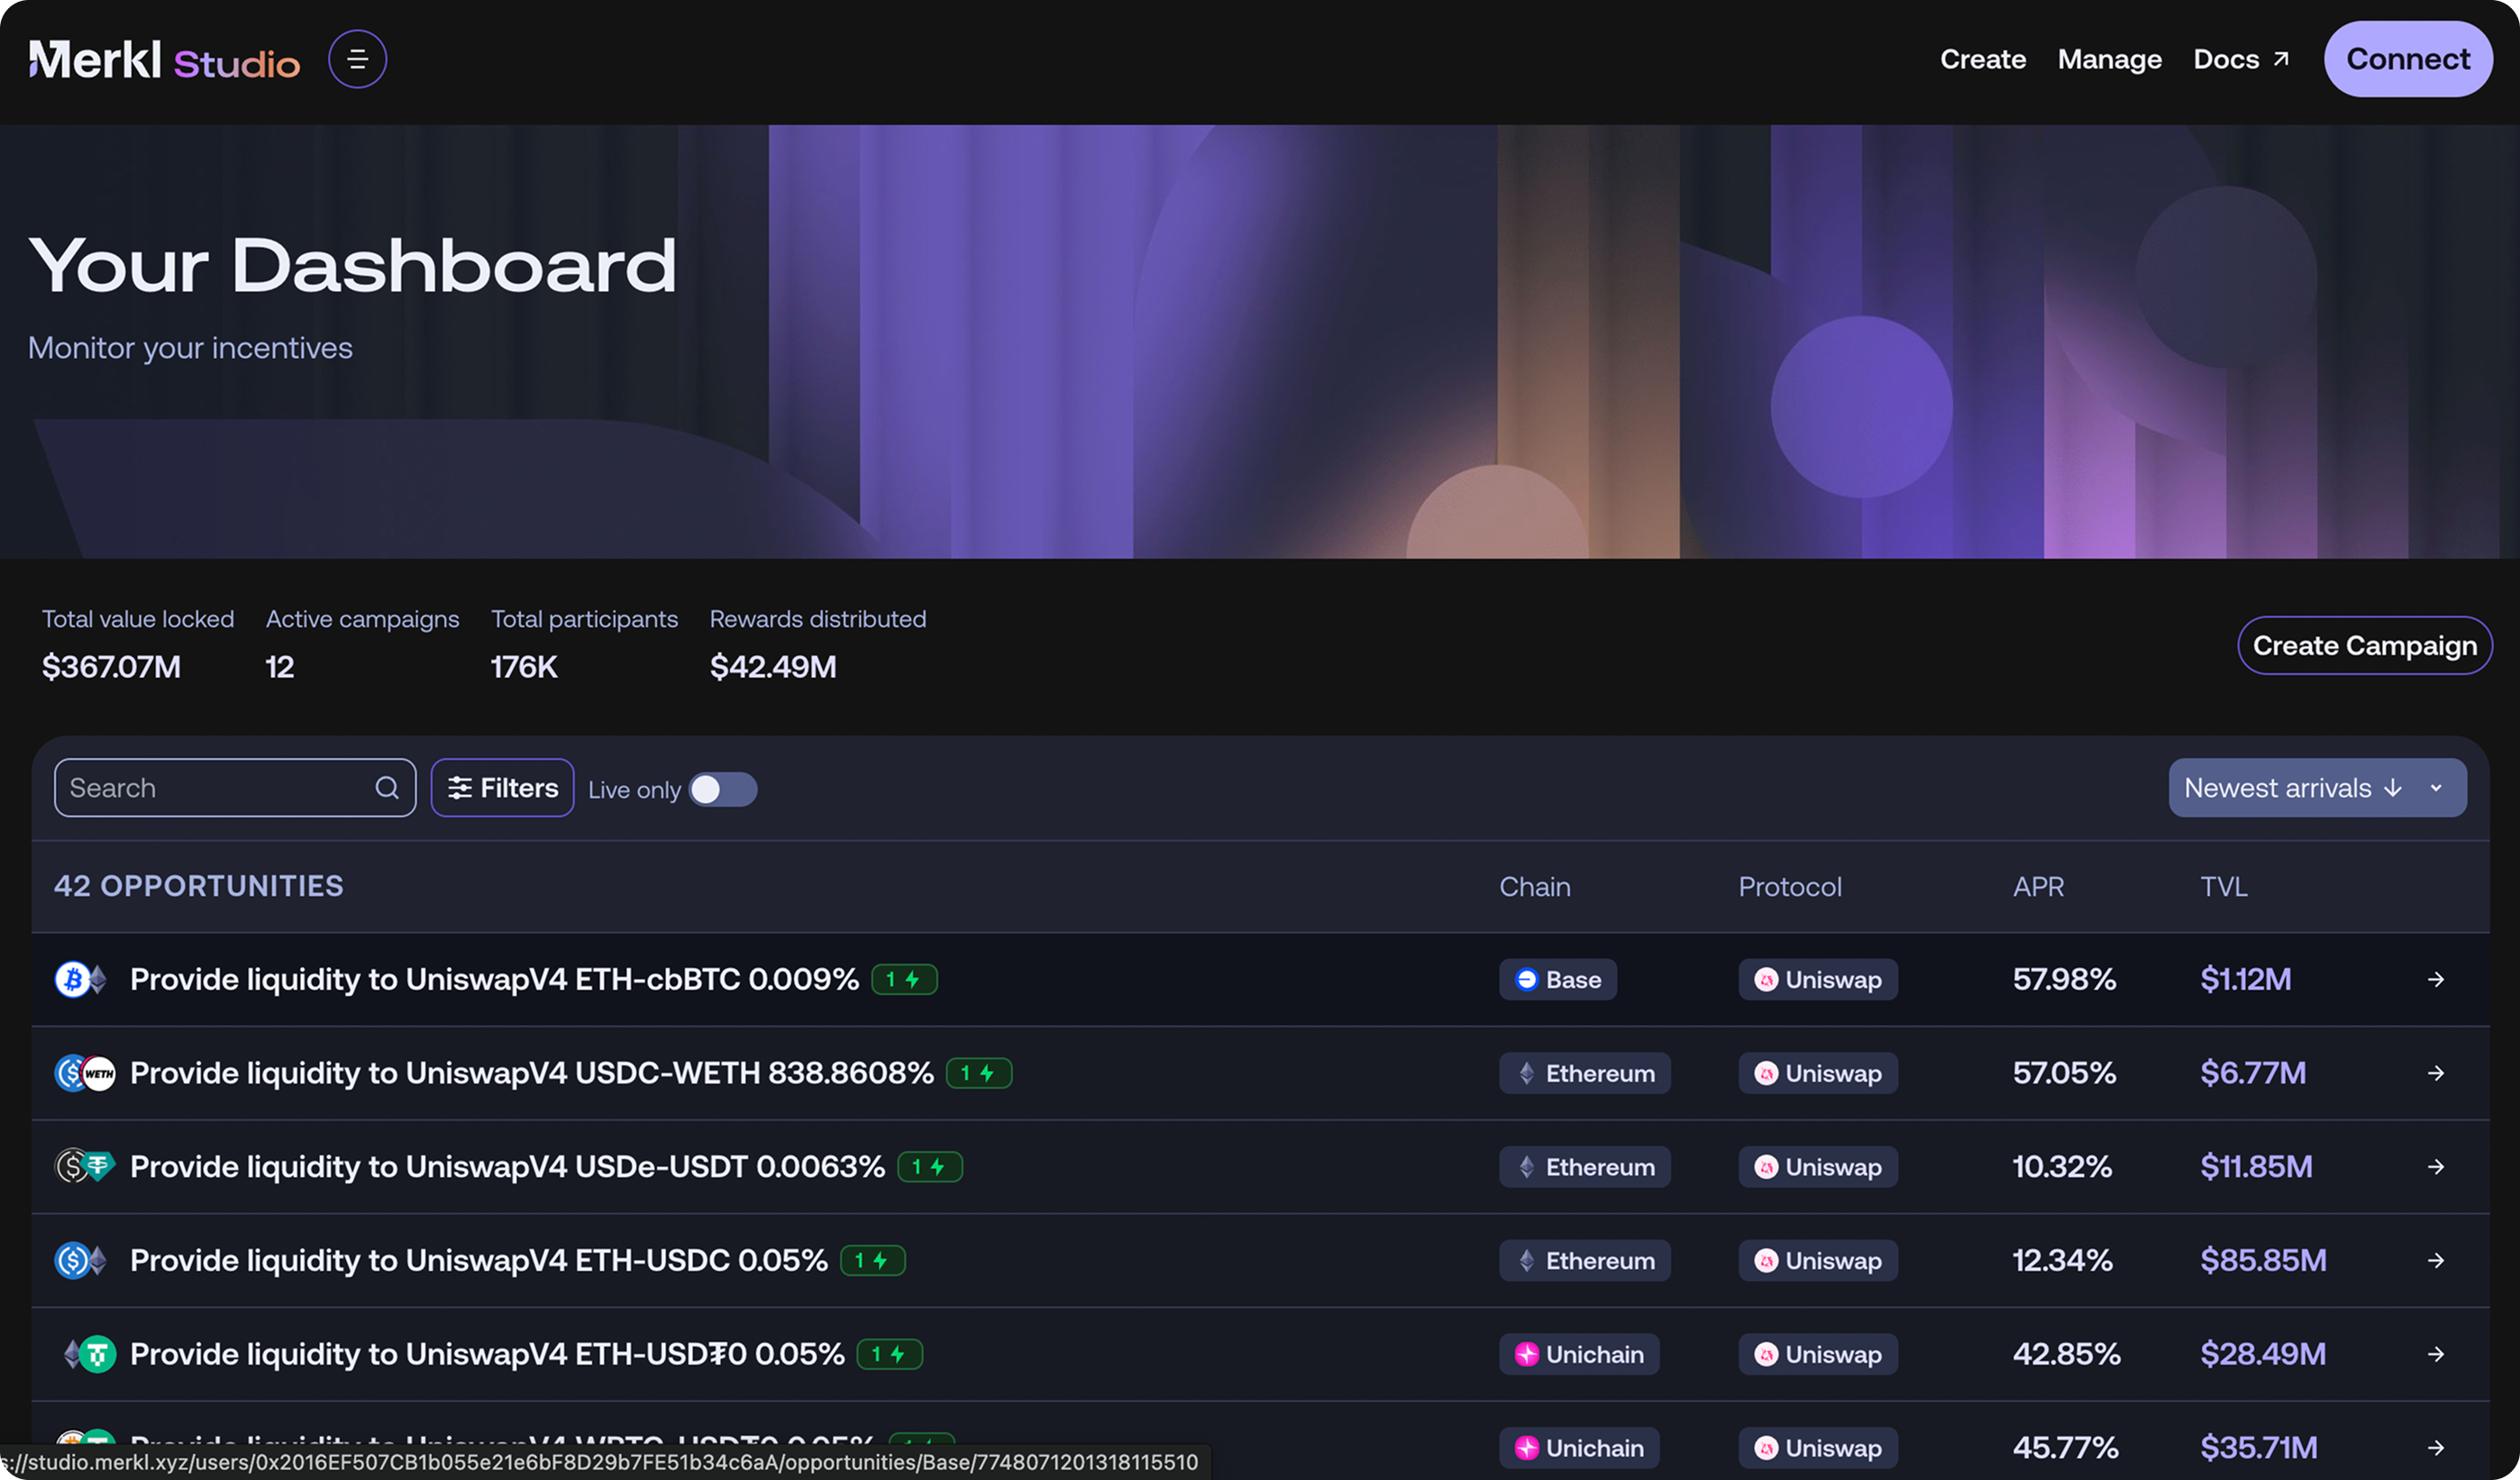Click the 42.85% APR value

pyautogui.click(x=2066, y=1354)
